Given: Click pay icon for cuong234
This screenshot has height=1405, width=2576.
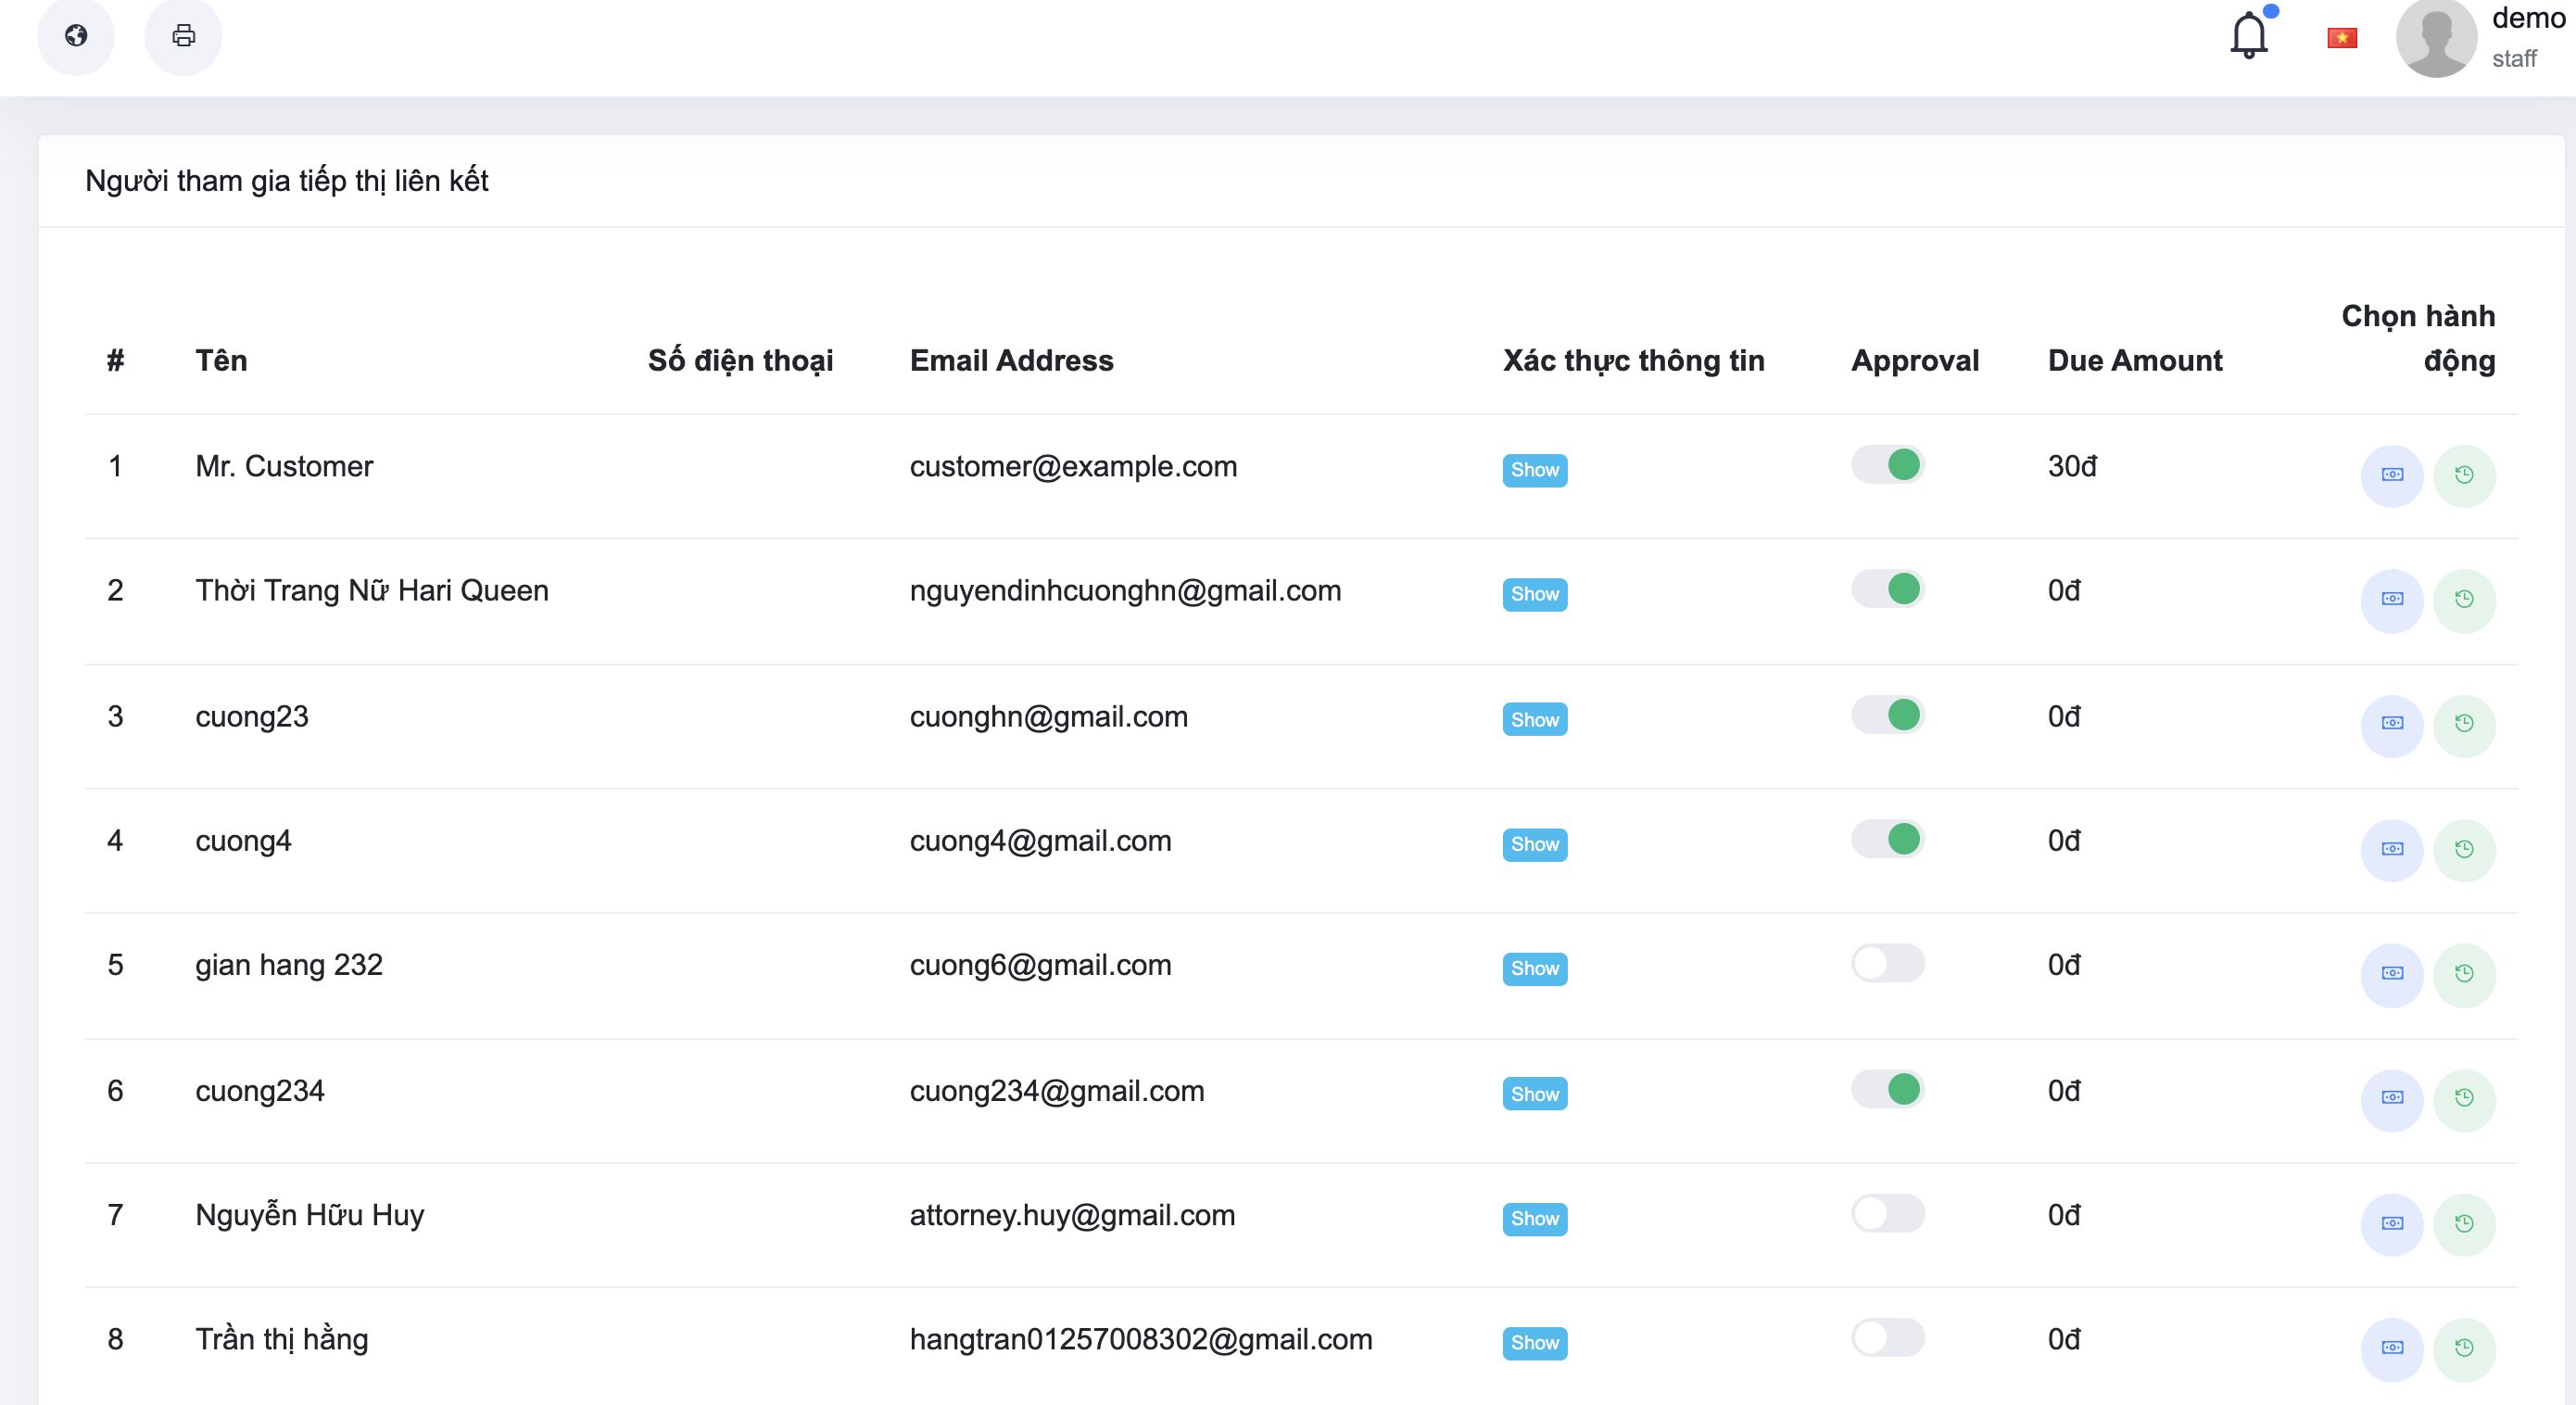Looking at the screenshot, I should [2392, 1099].
